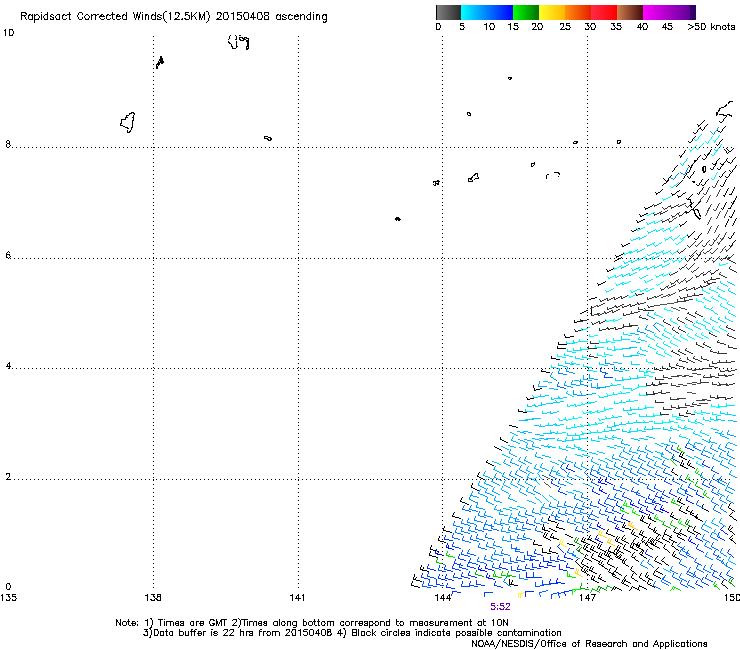This screenshot has width=740, height=650.
Task: Click the latitude label 6
Action: [x=8, y=255]
